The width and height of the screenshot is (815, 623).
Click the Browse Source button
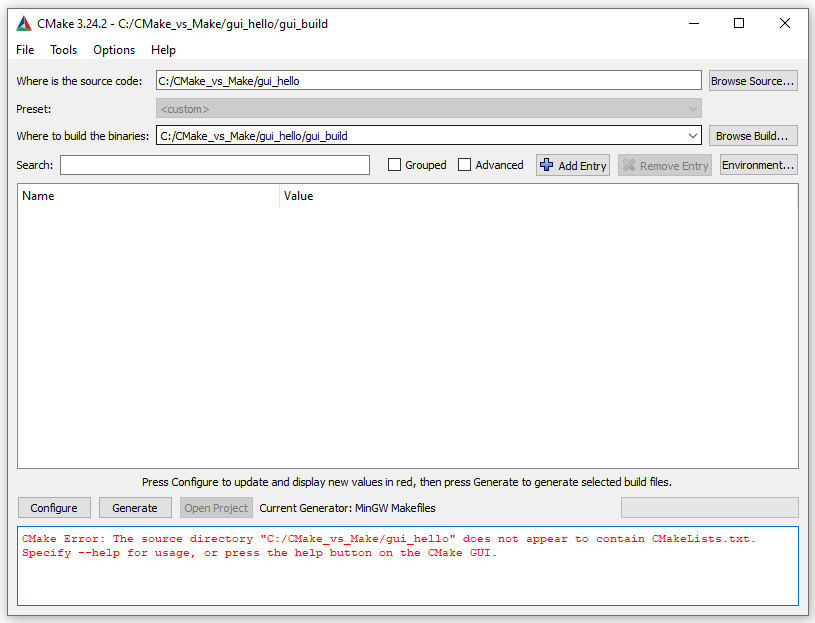pos(753,81)
